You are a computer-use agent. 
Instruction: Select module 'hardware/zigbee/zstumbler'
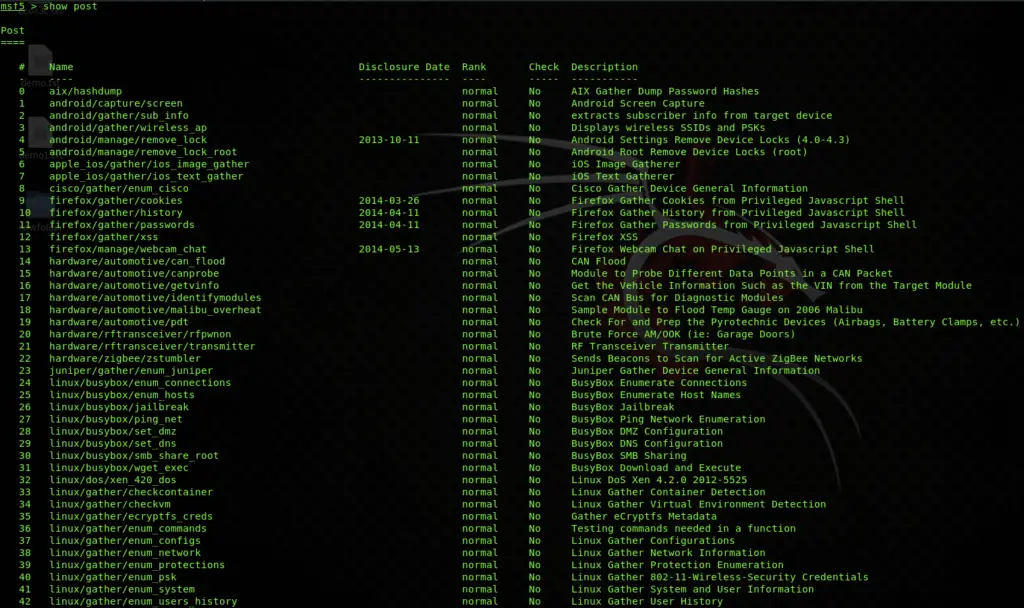pos(125,359)
